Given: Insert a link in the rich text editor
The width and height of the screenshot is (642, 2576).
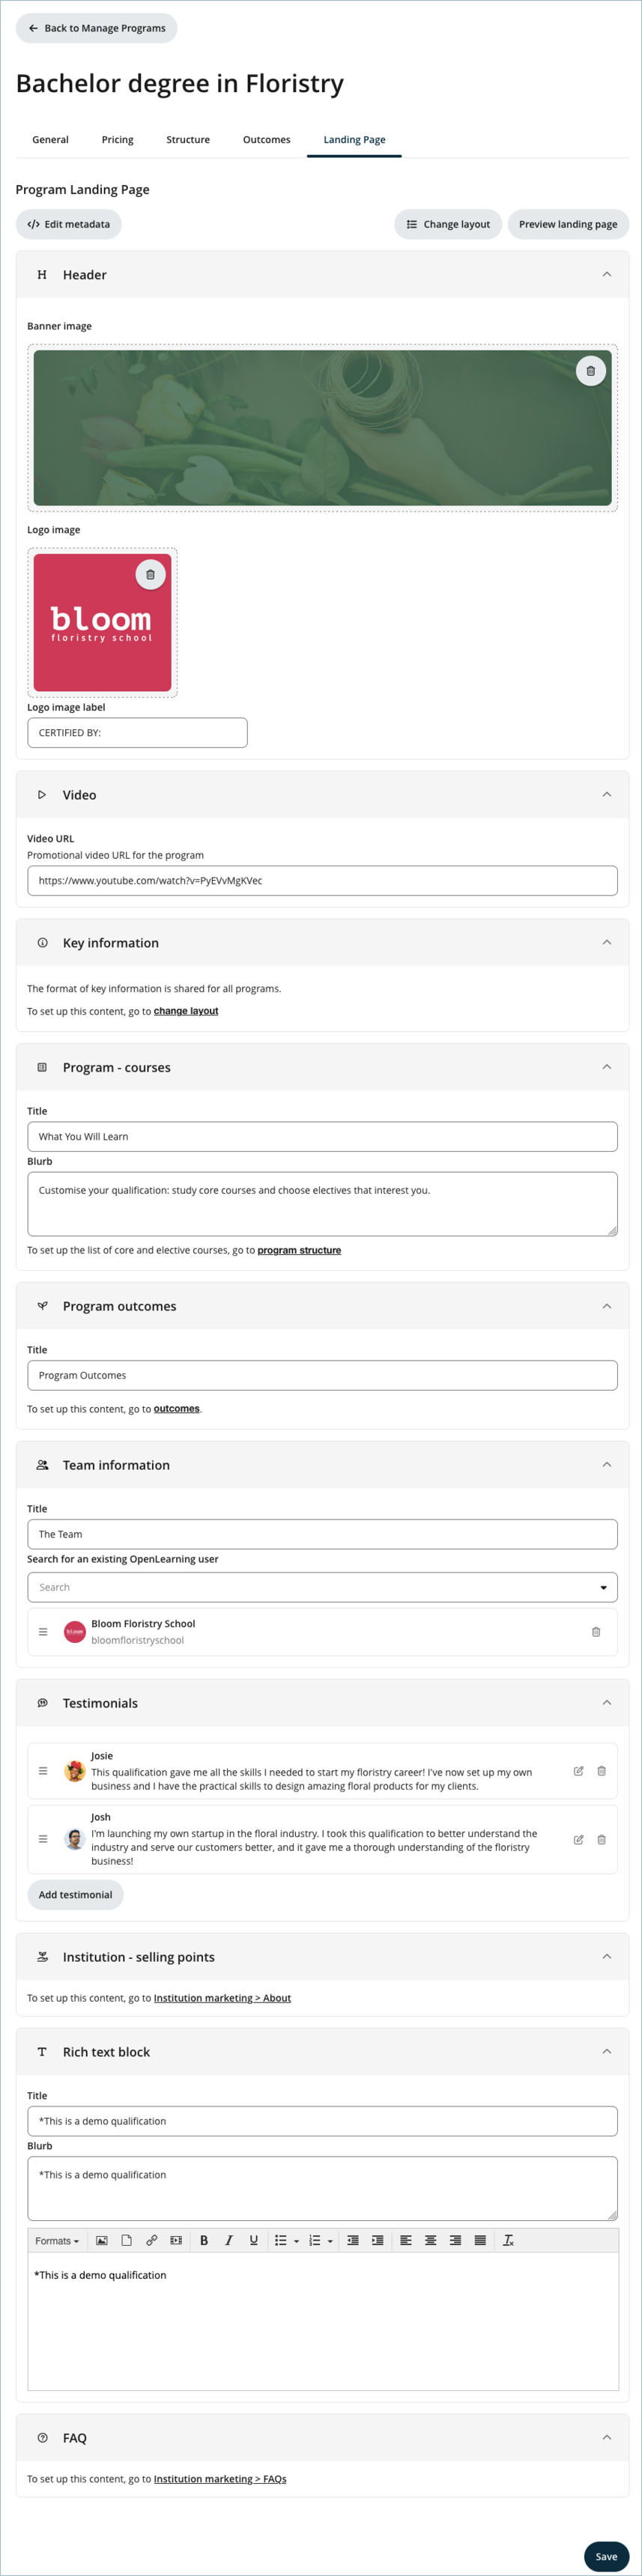Looking at the screenshot, I should tap(152, 2240).
